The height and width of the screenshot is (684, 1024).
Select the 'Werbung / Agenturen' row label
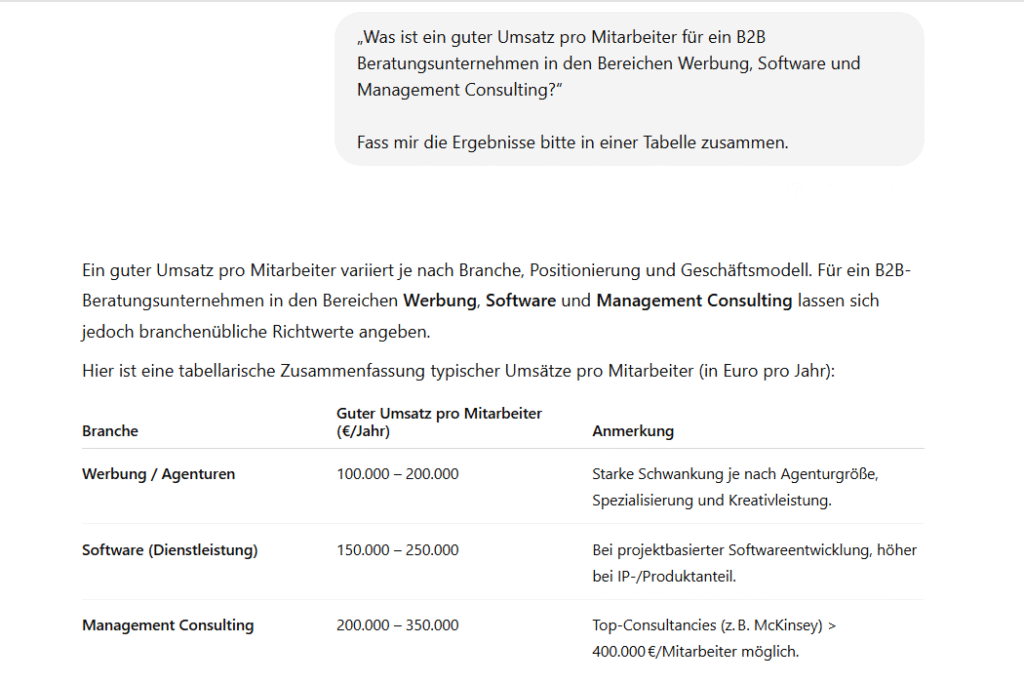[159, 474]
